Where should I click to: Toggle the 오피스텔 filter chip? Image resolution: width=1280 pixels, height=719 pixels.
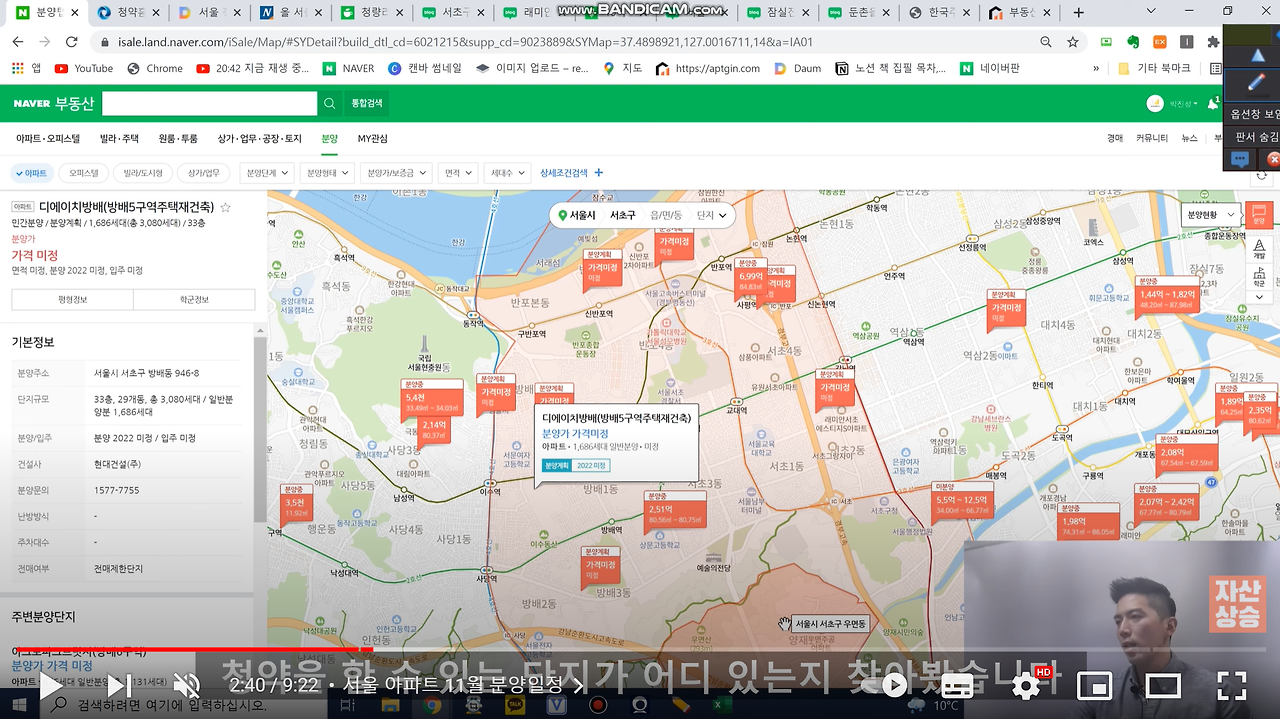(84, 173)
